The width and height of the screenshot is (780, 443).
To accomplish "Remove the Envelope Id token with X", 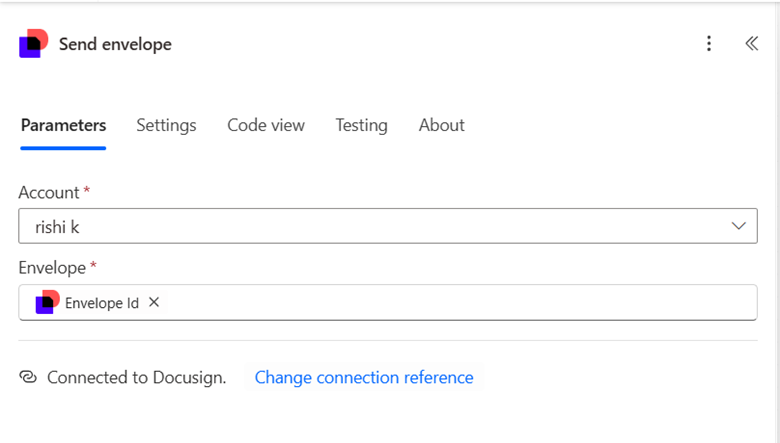I will tap(154, 302).
